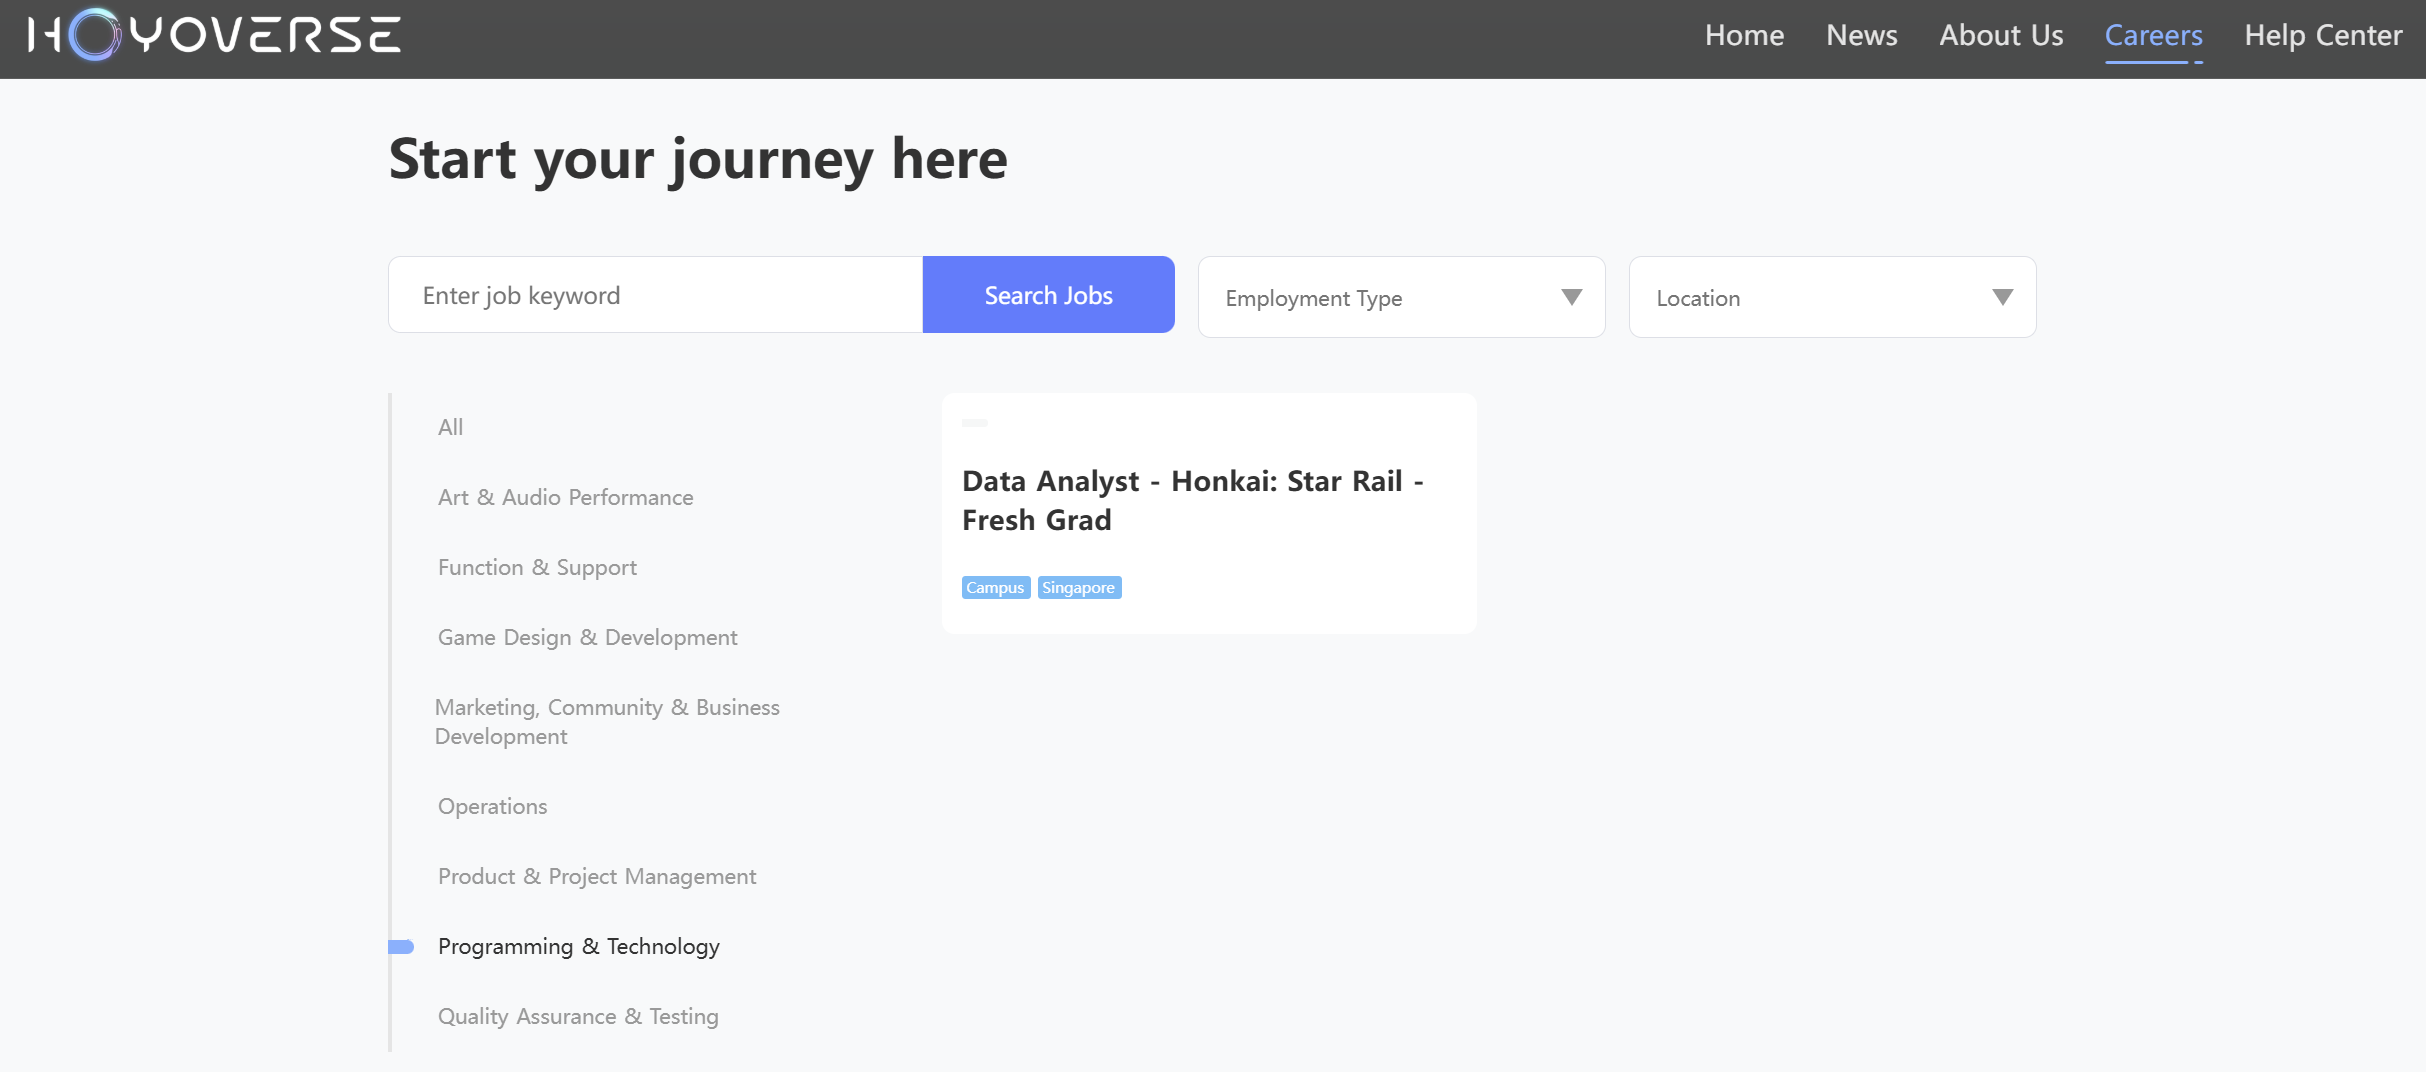Open the Operations category

tap(492, 806)
